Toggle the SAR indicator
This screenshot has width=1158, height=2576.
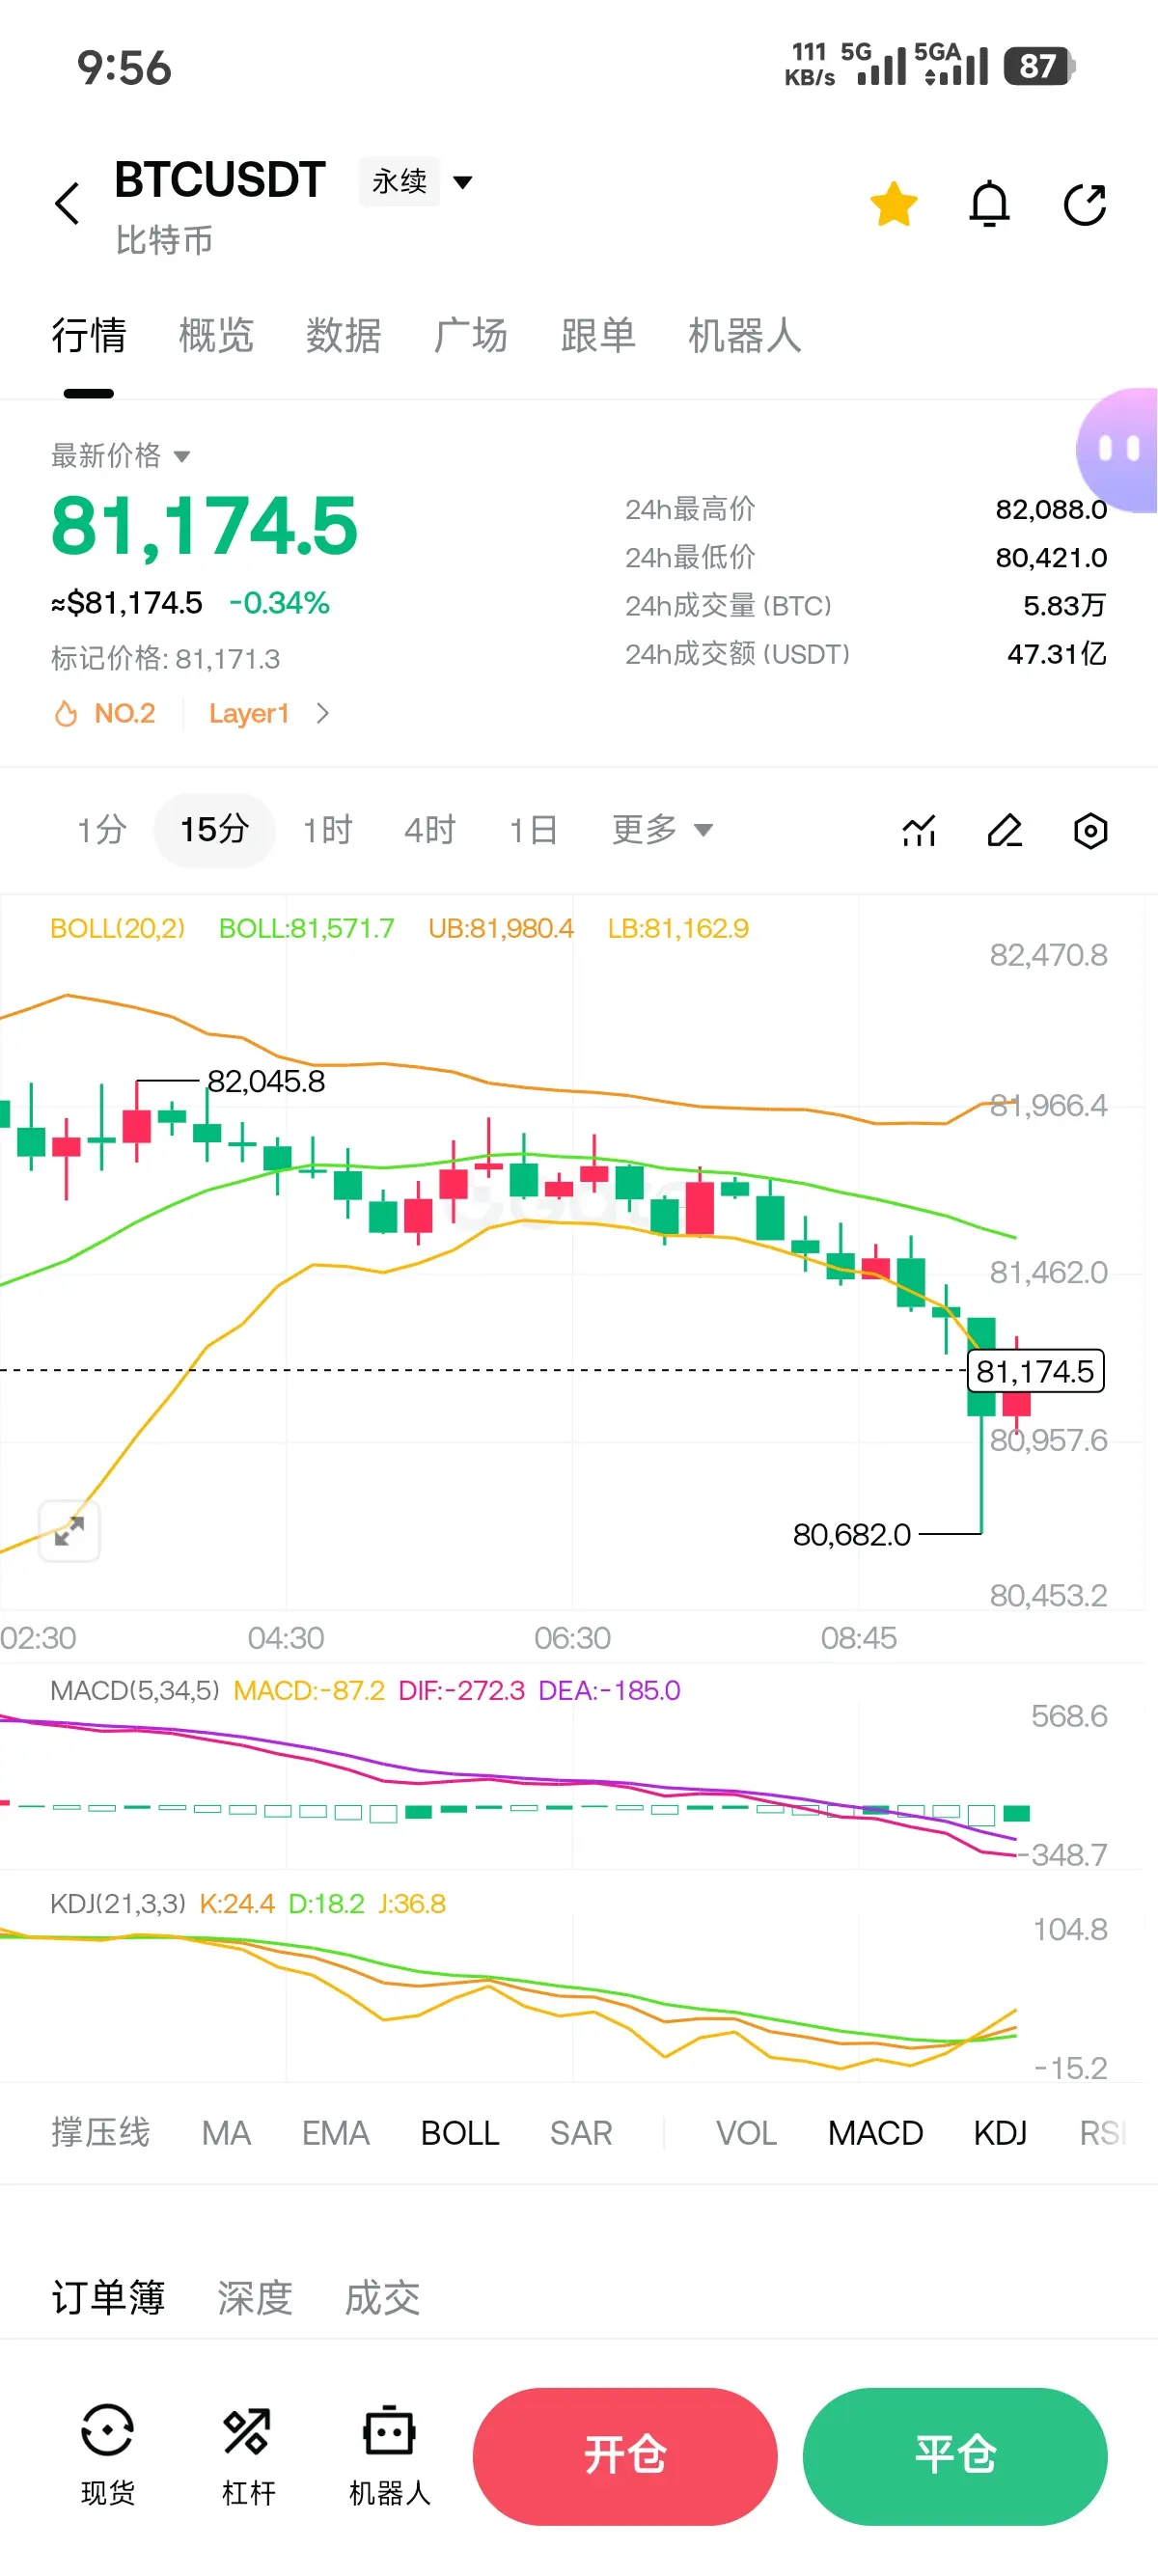581,2133
